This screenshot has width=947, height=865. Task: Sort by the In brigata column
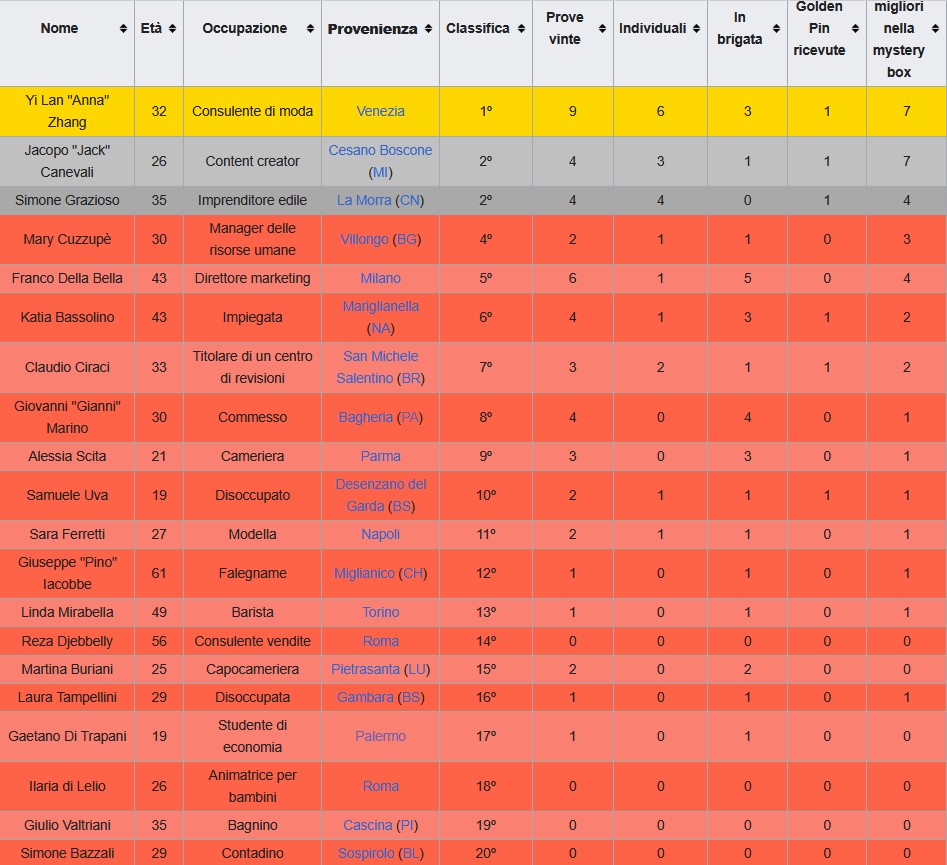776,28
